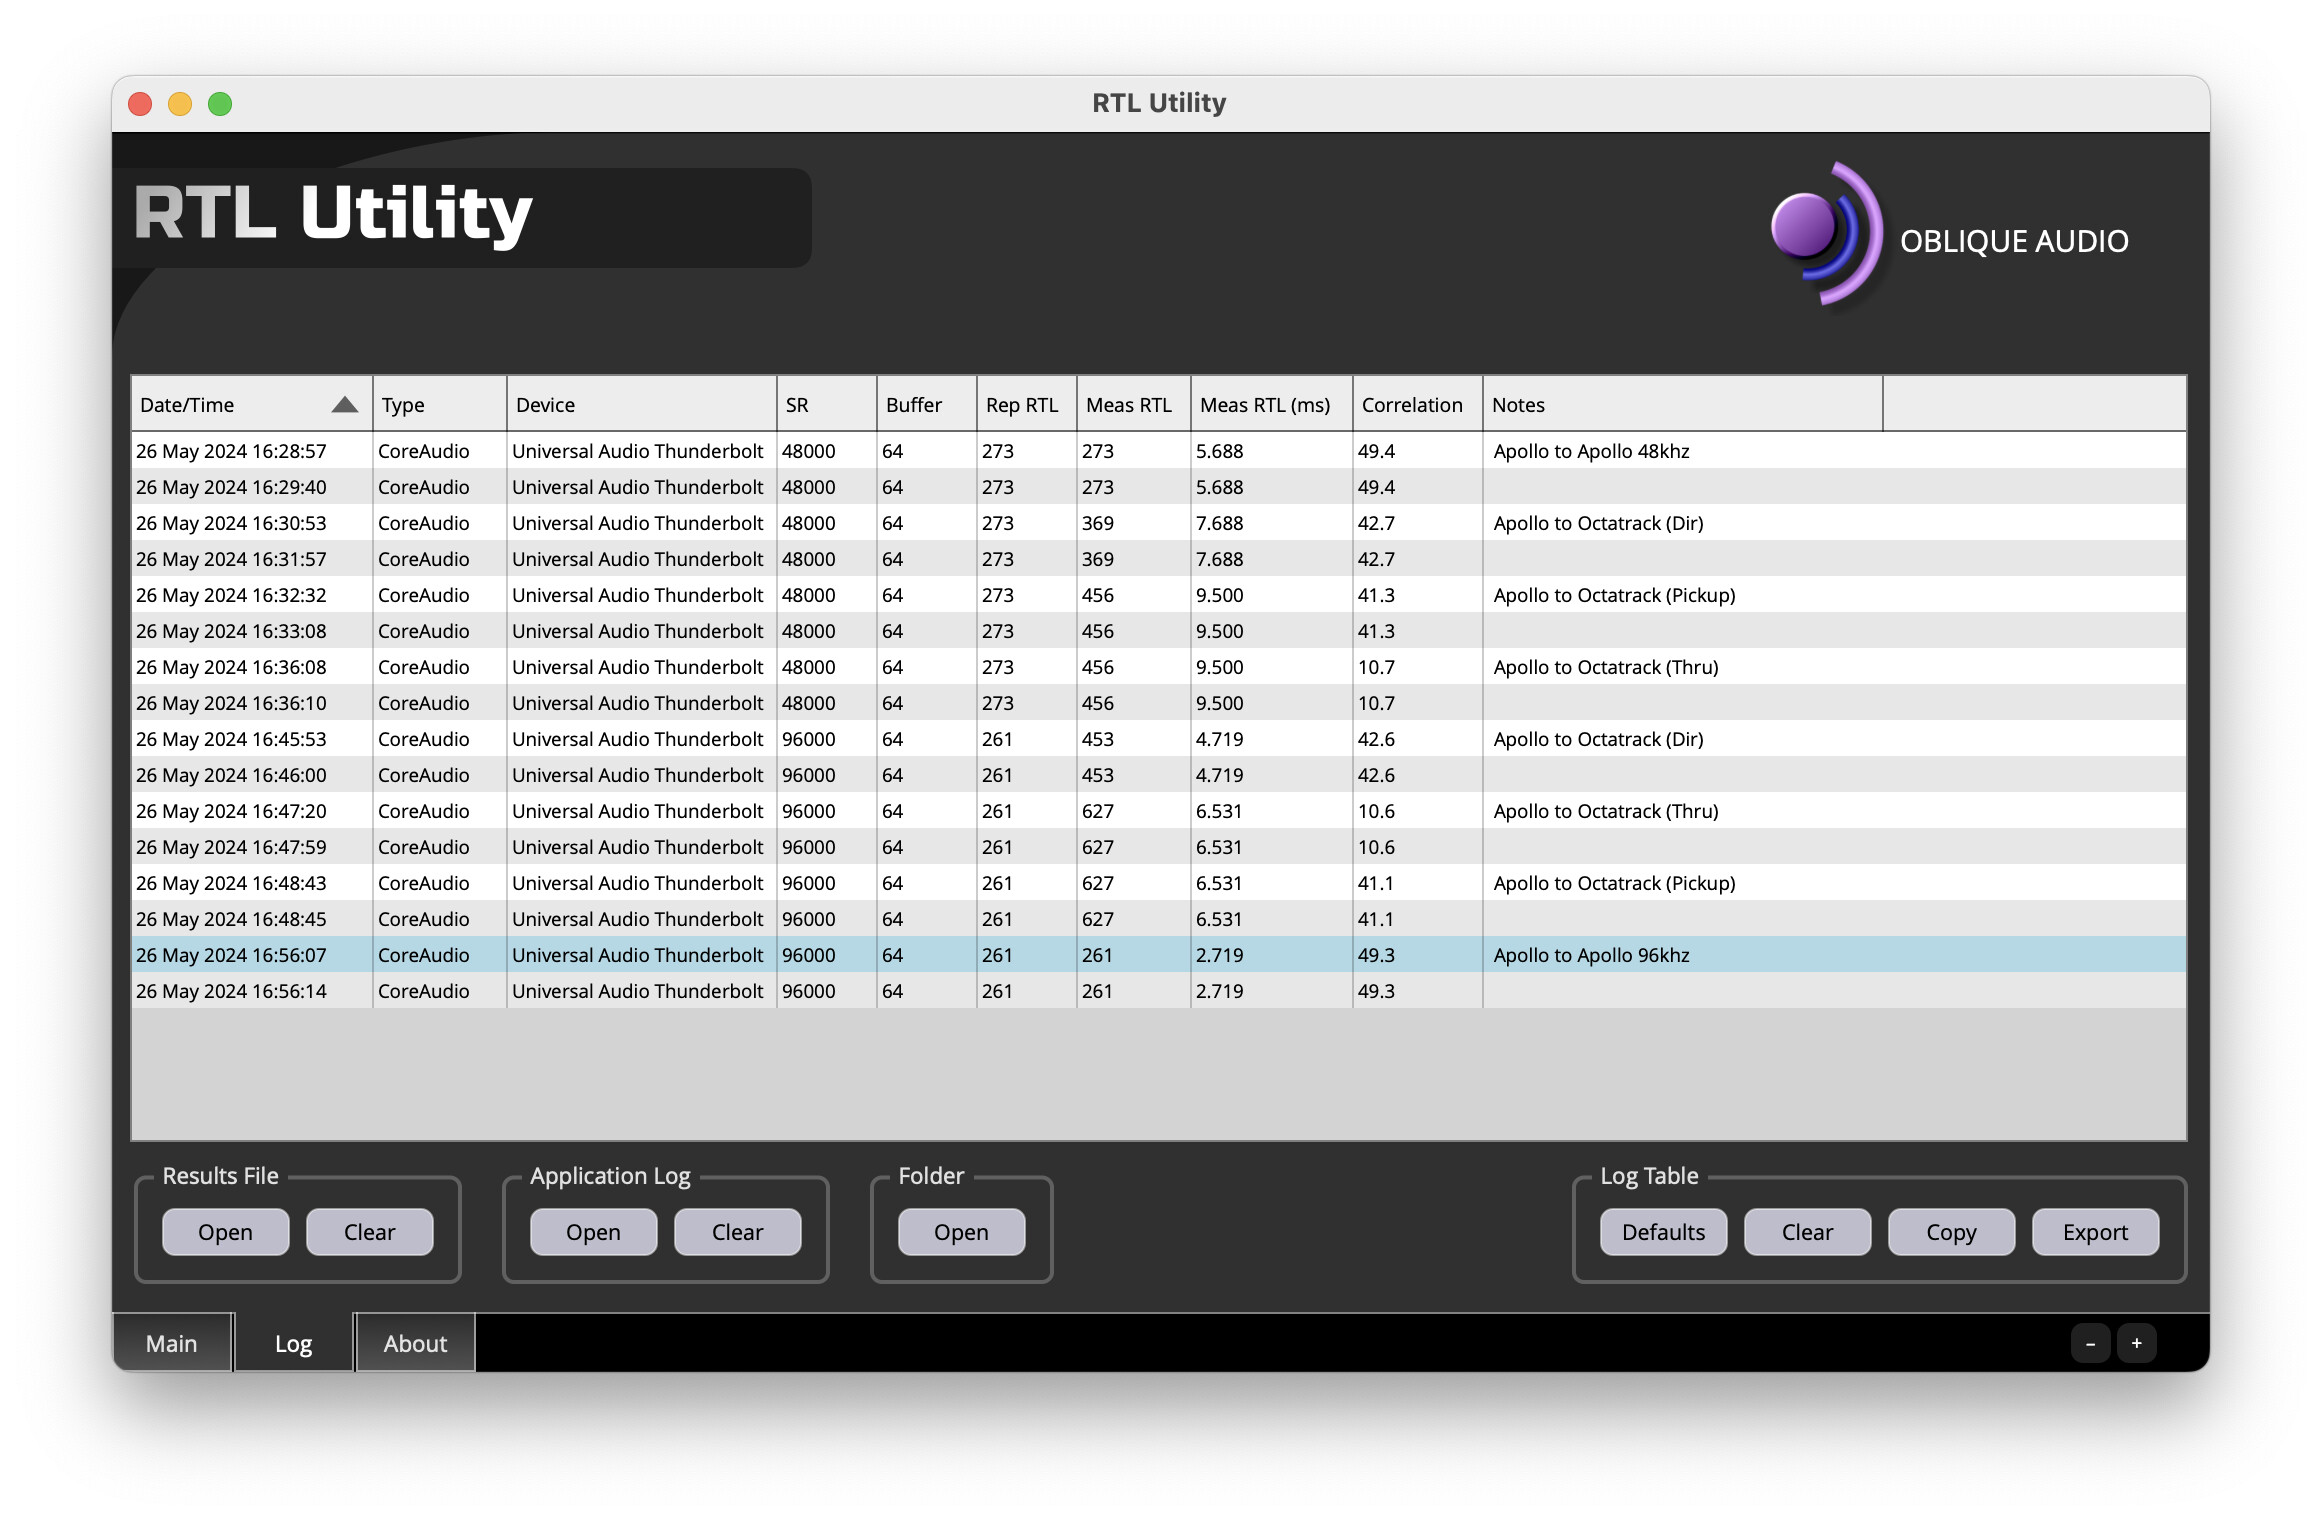This screenshot has height=1520, width=2322.
Task: Export the Log Table
Action: click(x=2095, y=1232)
